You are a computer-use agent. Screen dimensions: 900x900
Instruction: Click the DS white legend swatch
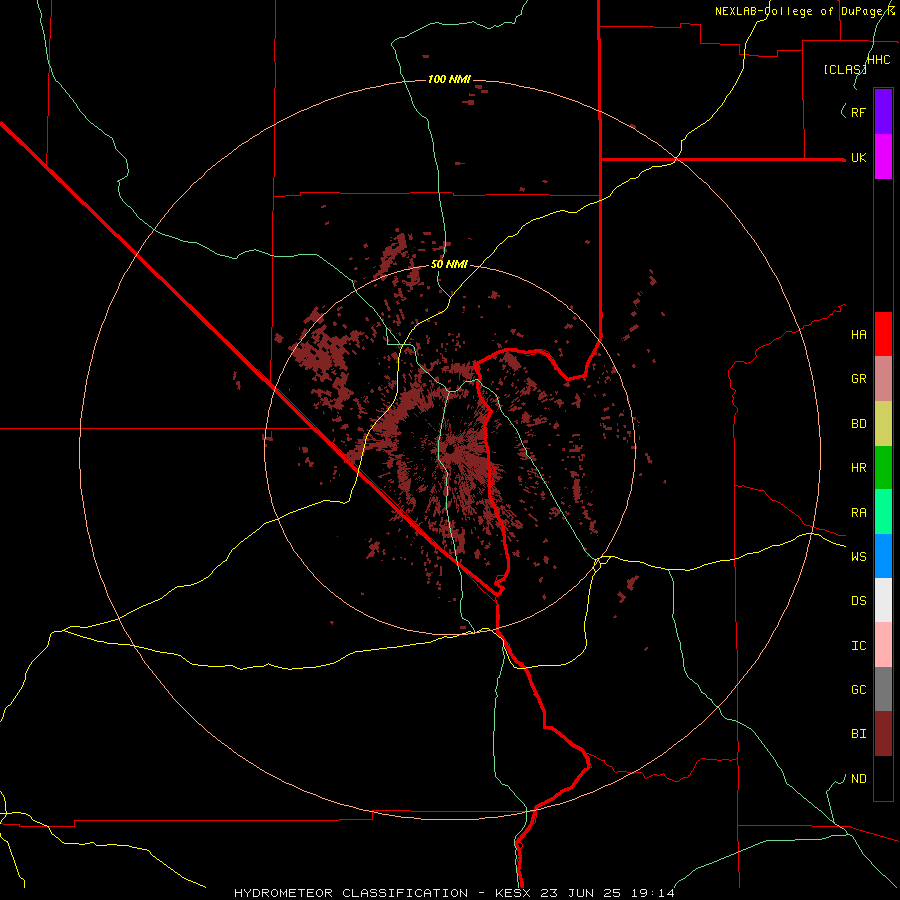(883, 600)
